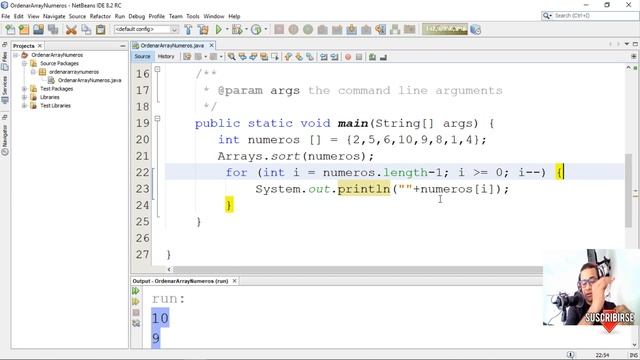Open the default config combo box

tap(146, 29)
